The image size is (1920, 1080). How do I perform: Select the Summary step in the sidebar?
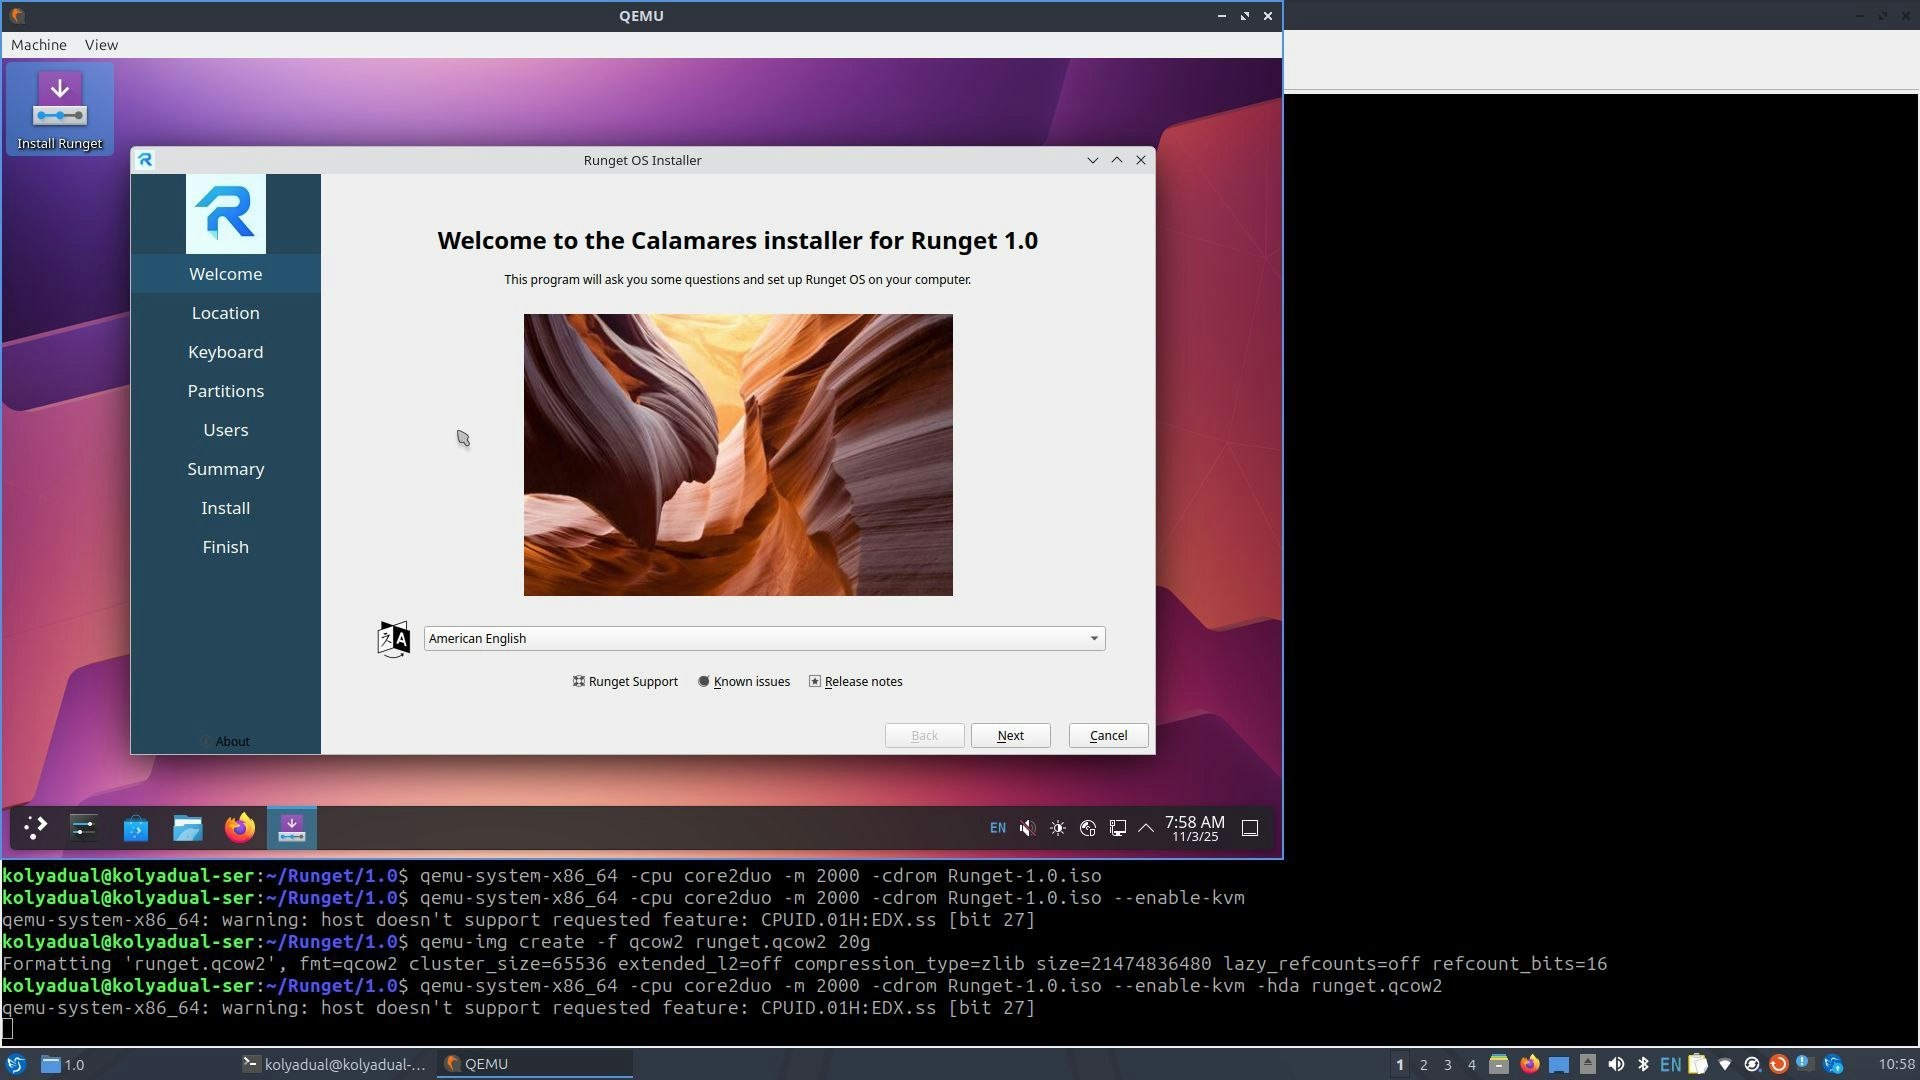pos(226,469)
